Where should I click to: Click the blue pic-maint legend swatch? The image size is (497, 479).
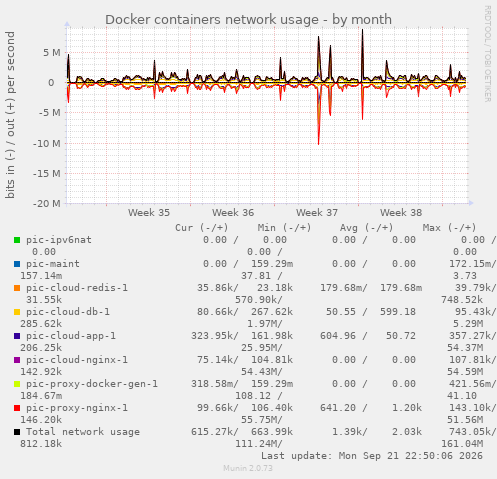coord(17,264)
